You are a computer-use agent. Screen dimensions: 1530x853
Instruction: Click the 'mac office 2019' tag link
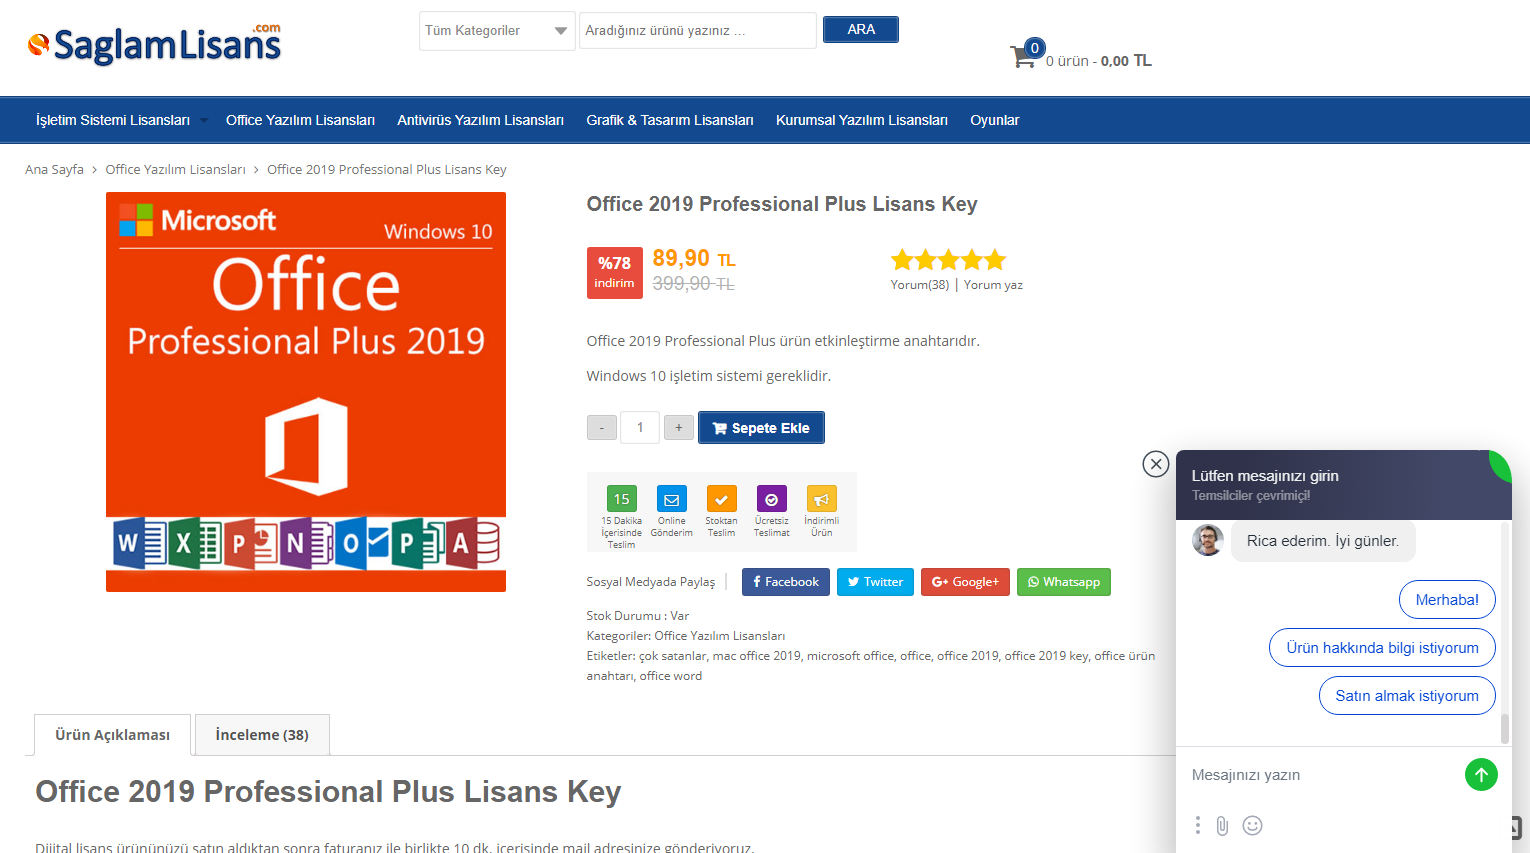pyautogui.click(x=756, y=656)
